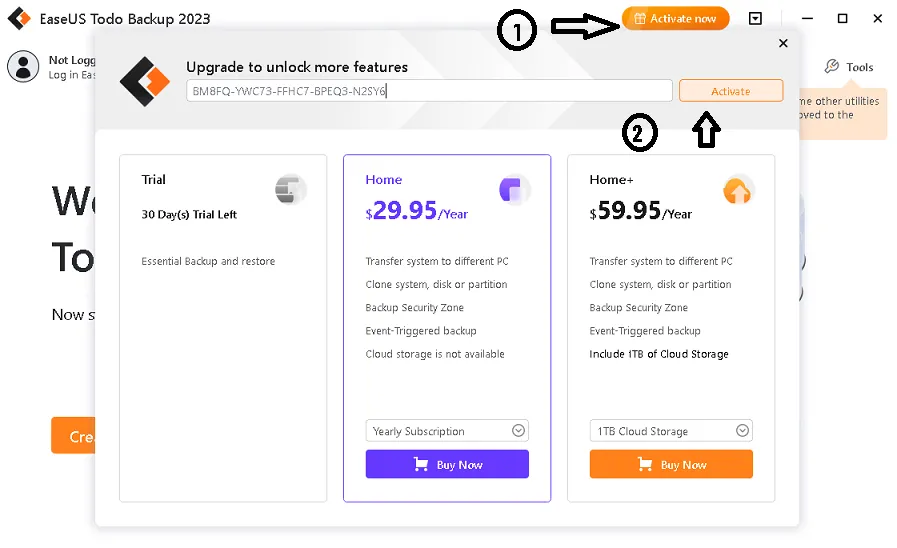The width and height of the screenshot is (897, 548).
Task: Click the Home+ plan house icon
Action: (x=738, y=189)
